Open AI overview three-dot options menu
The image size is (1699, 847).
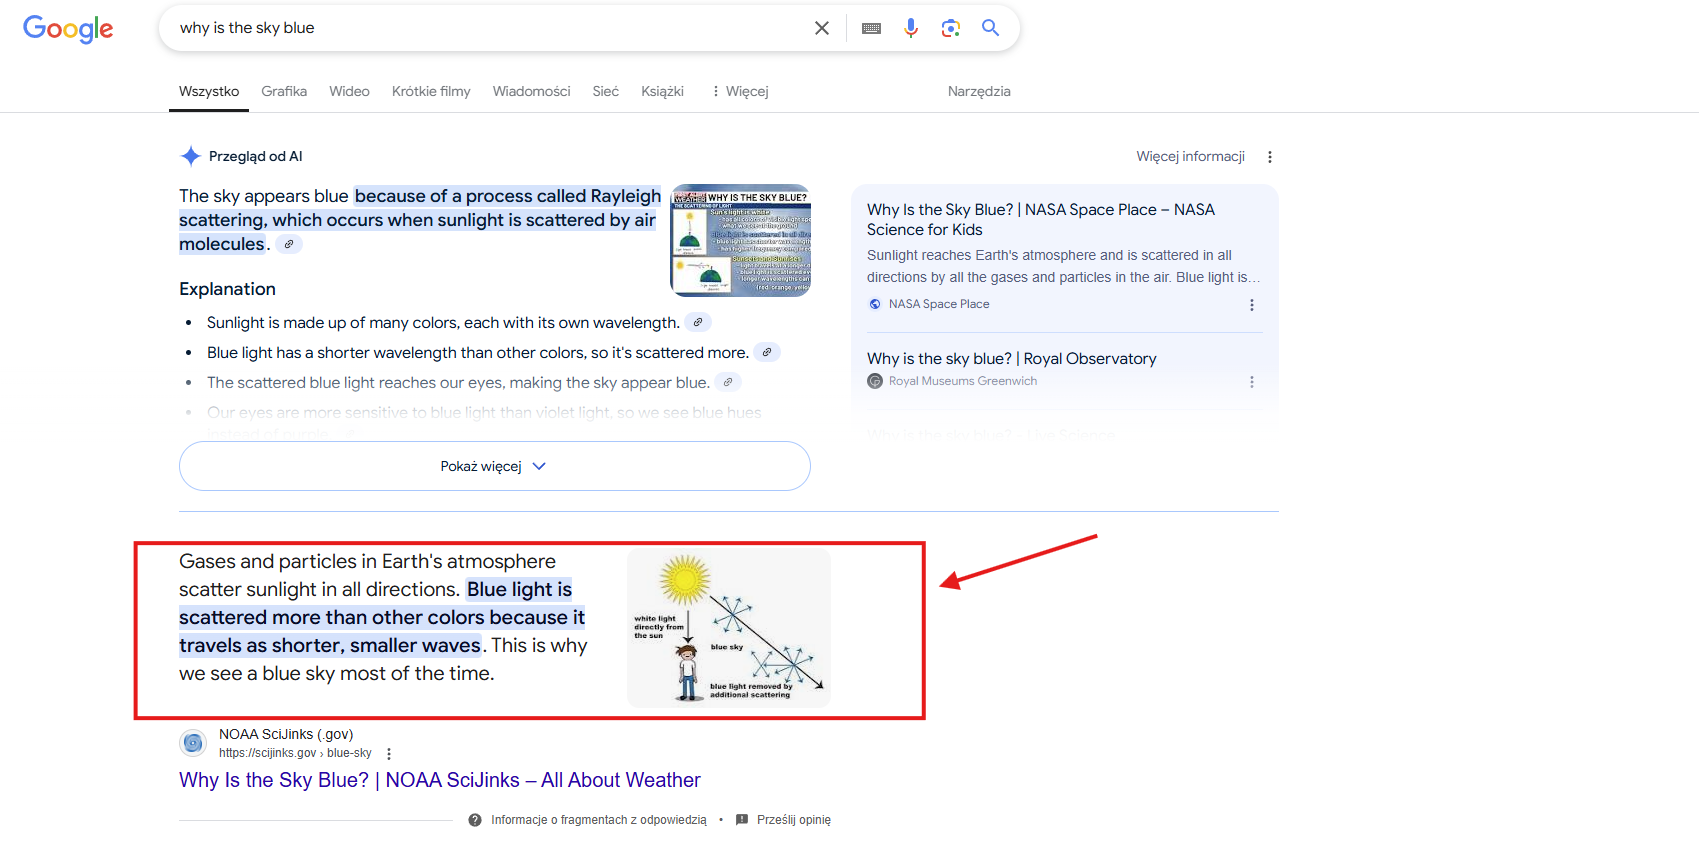1270,157
